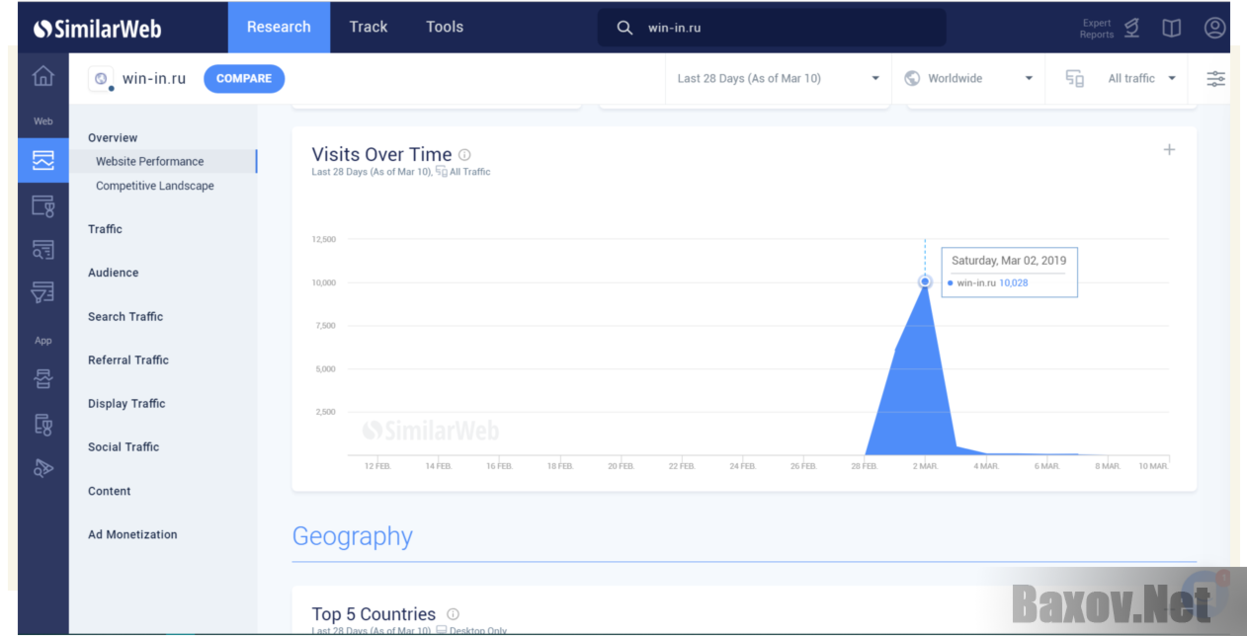
Task: Click the Top 5 Countries info icon
Action: [x=453, y=614]
